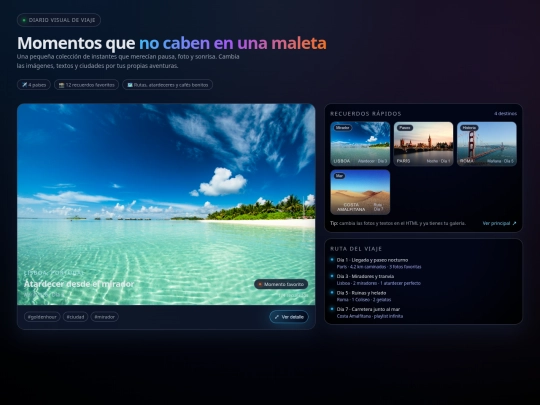Viewport: 540px width, 405px height.
Task: Click 'Día 5 · Ruinas y helado' route entry
Action: click(361, 293)
